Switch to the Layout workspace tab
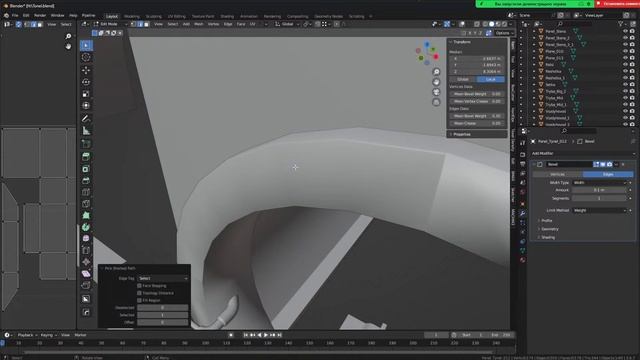Screen dimensions: 640x360 coord(112,16)
